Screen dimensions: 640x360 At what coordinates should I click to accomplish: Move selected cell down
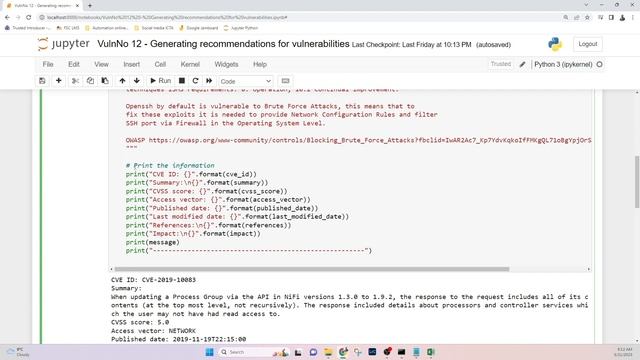(x=137, y=81)
